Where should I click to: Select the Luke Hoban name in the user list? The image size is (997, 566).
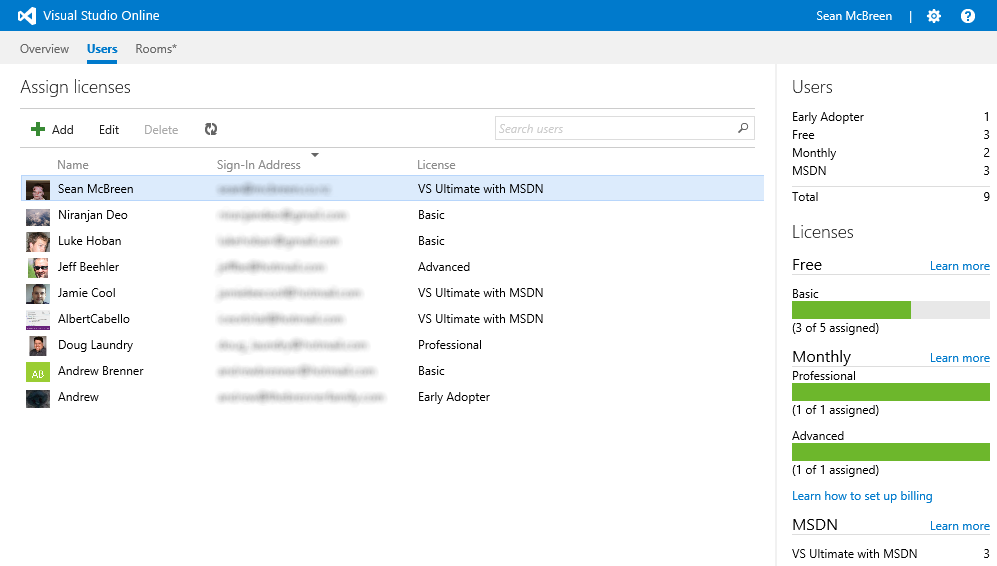tap(89, 241)
